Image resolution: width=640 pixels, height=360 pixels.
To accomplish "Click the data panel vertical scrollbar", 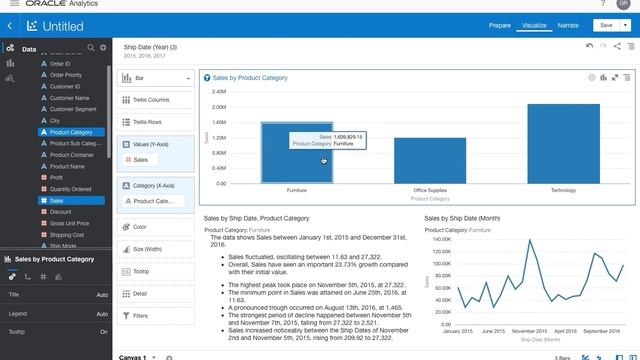I will tap(109, 111).
